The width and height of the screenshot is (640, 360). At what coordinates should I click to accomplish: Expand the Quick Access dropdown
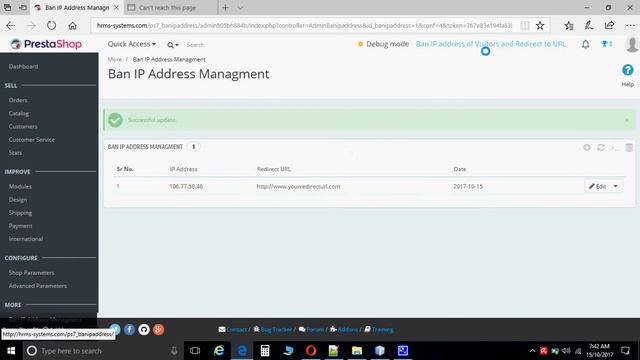[x=131, y=44]
